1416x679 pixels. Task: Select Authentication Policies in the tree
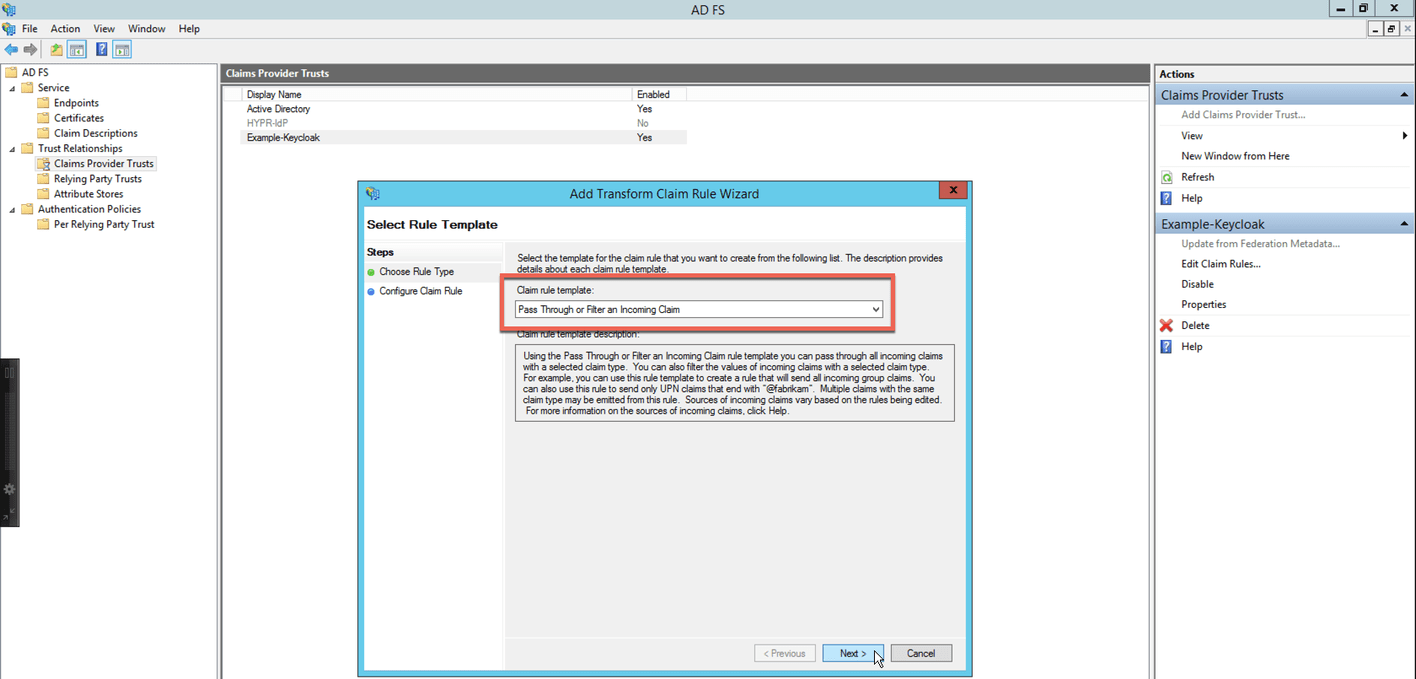(x=89, y=209)
